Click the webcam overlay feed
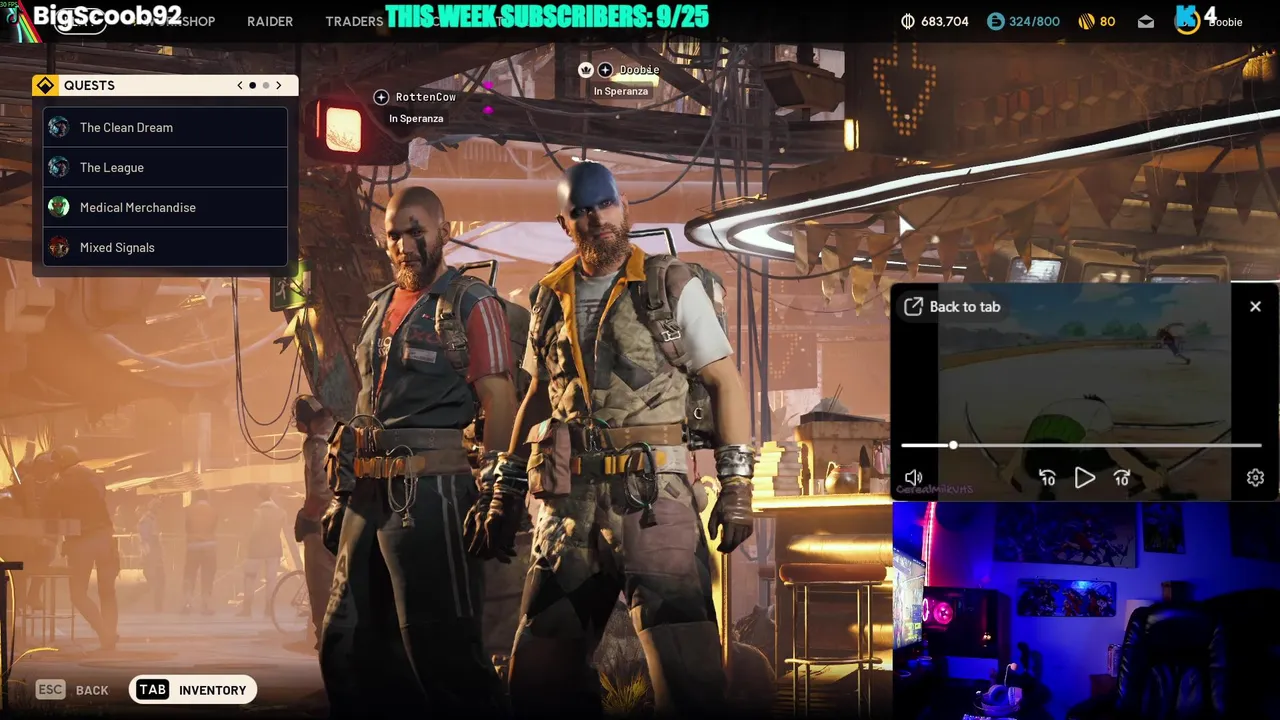 coord(1085,610)
